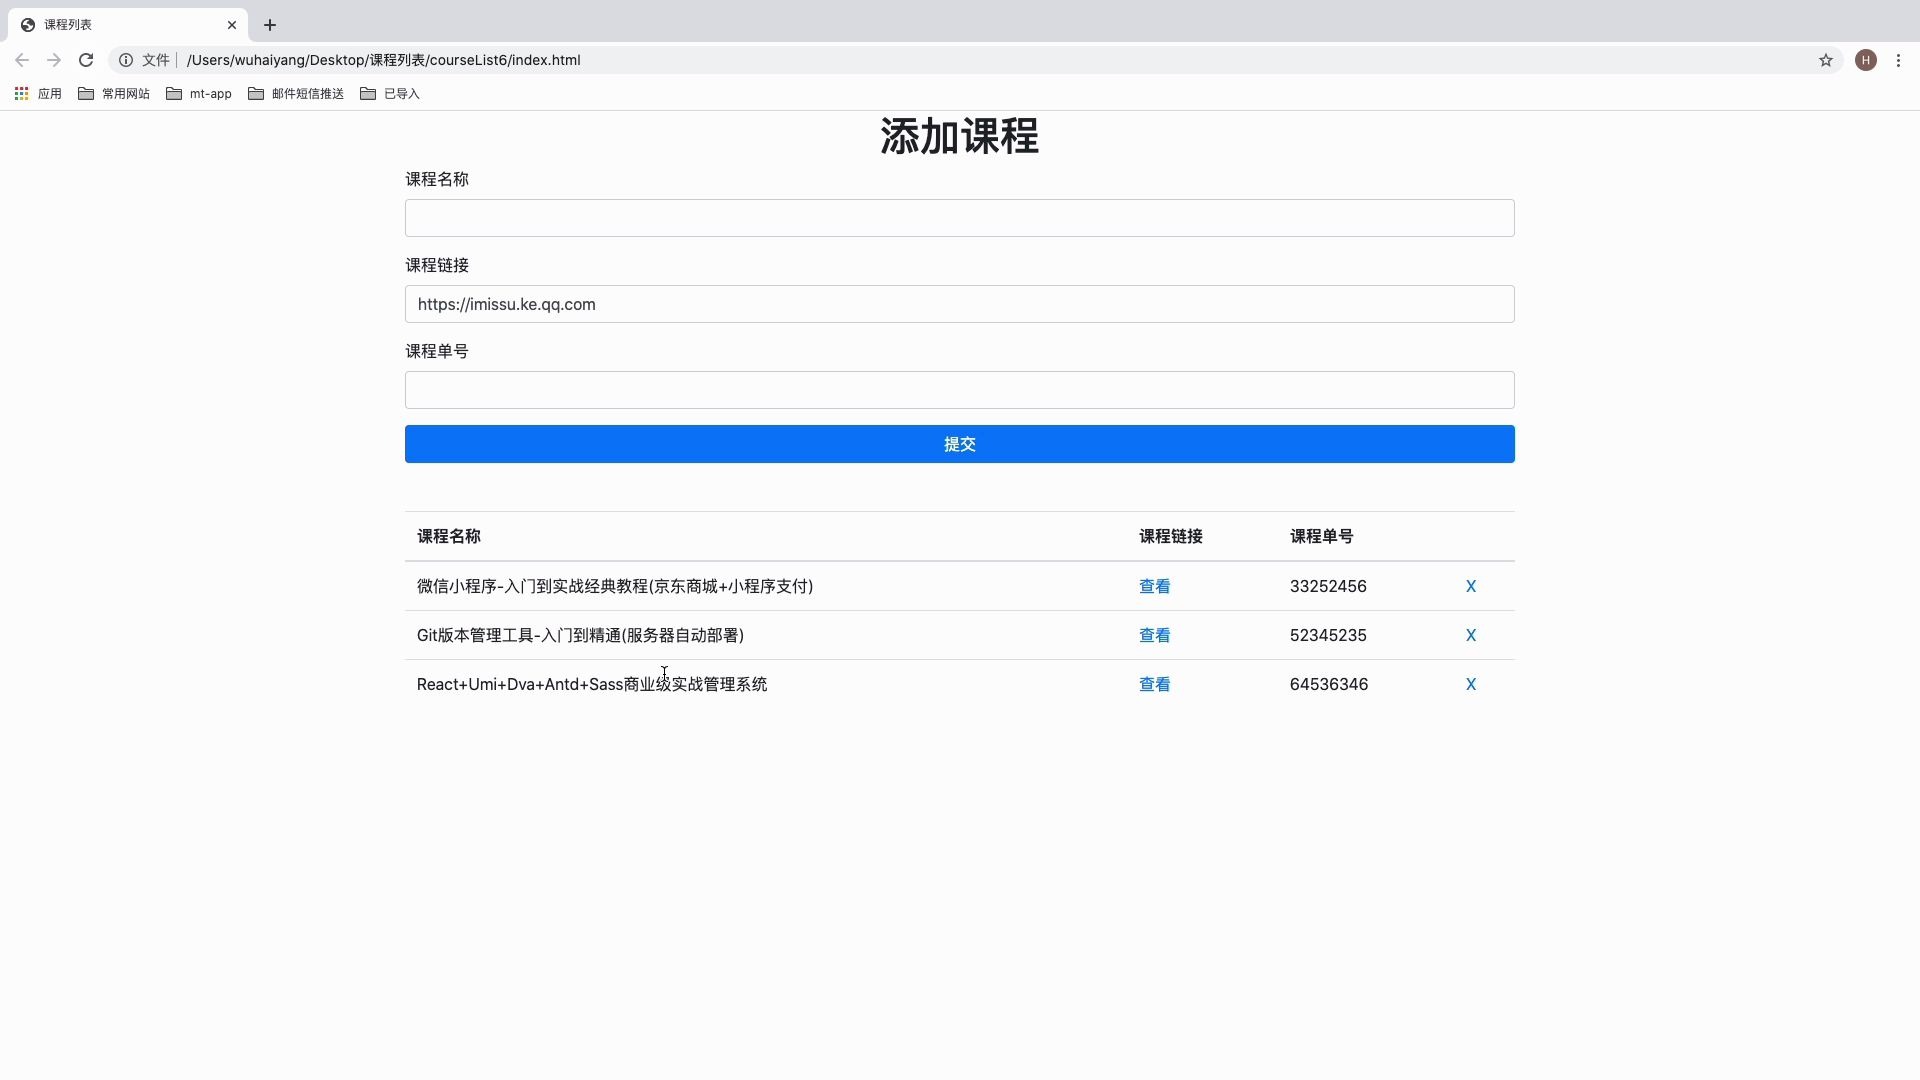
Task: Open the apps grid icon on bookmarks bar
Action: pos(21,93)
